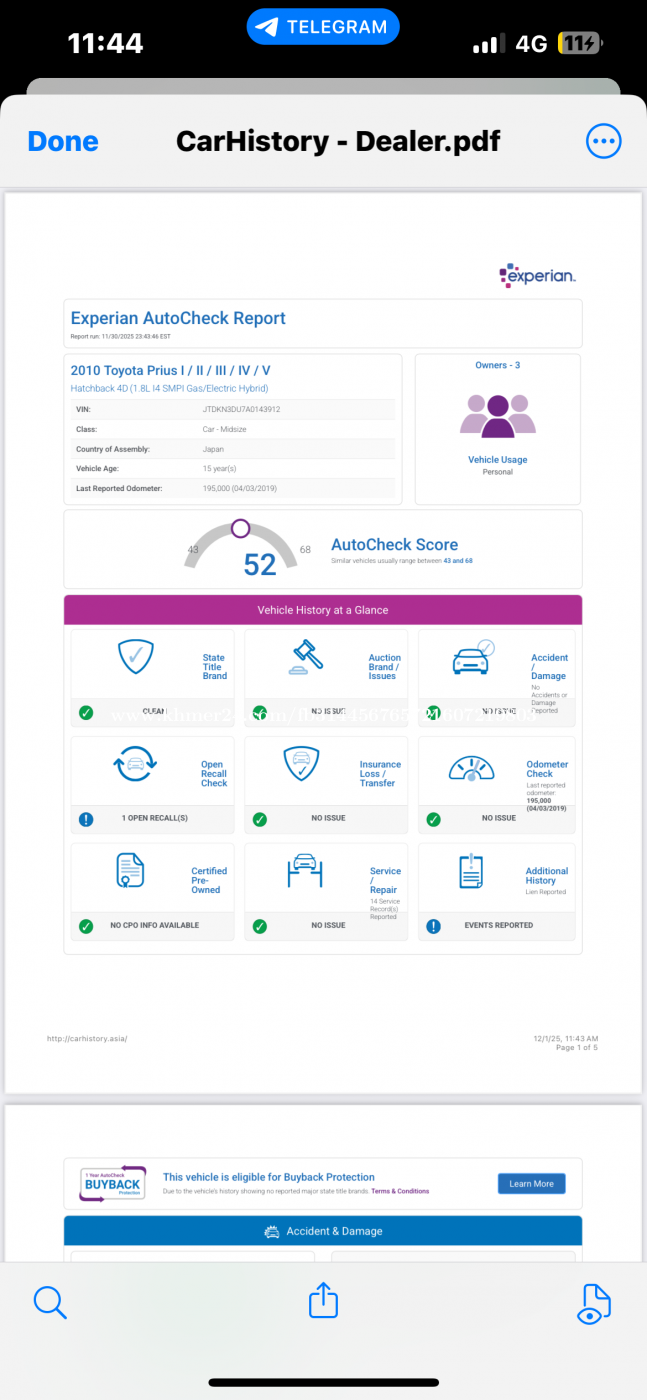Image resolution: width=647 pixels, height=1400 pixels.
Task: Tap the State Title Brand shield icon
Action: tap(135, 657)
